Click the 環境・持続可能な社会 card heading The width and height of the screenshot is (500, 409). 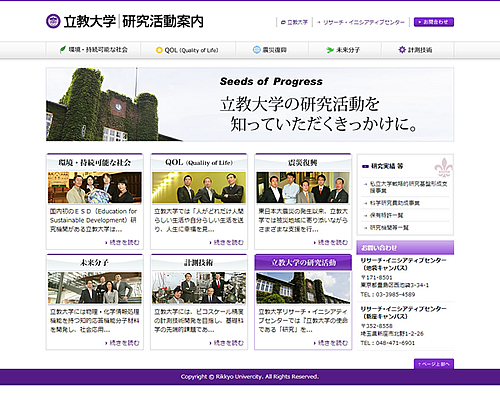pyautogui.click(x=95, y=163)
